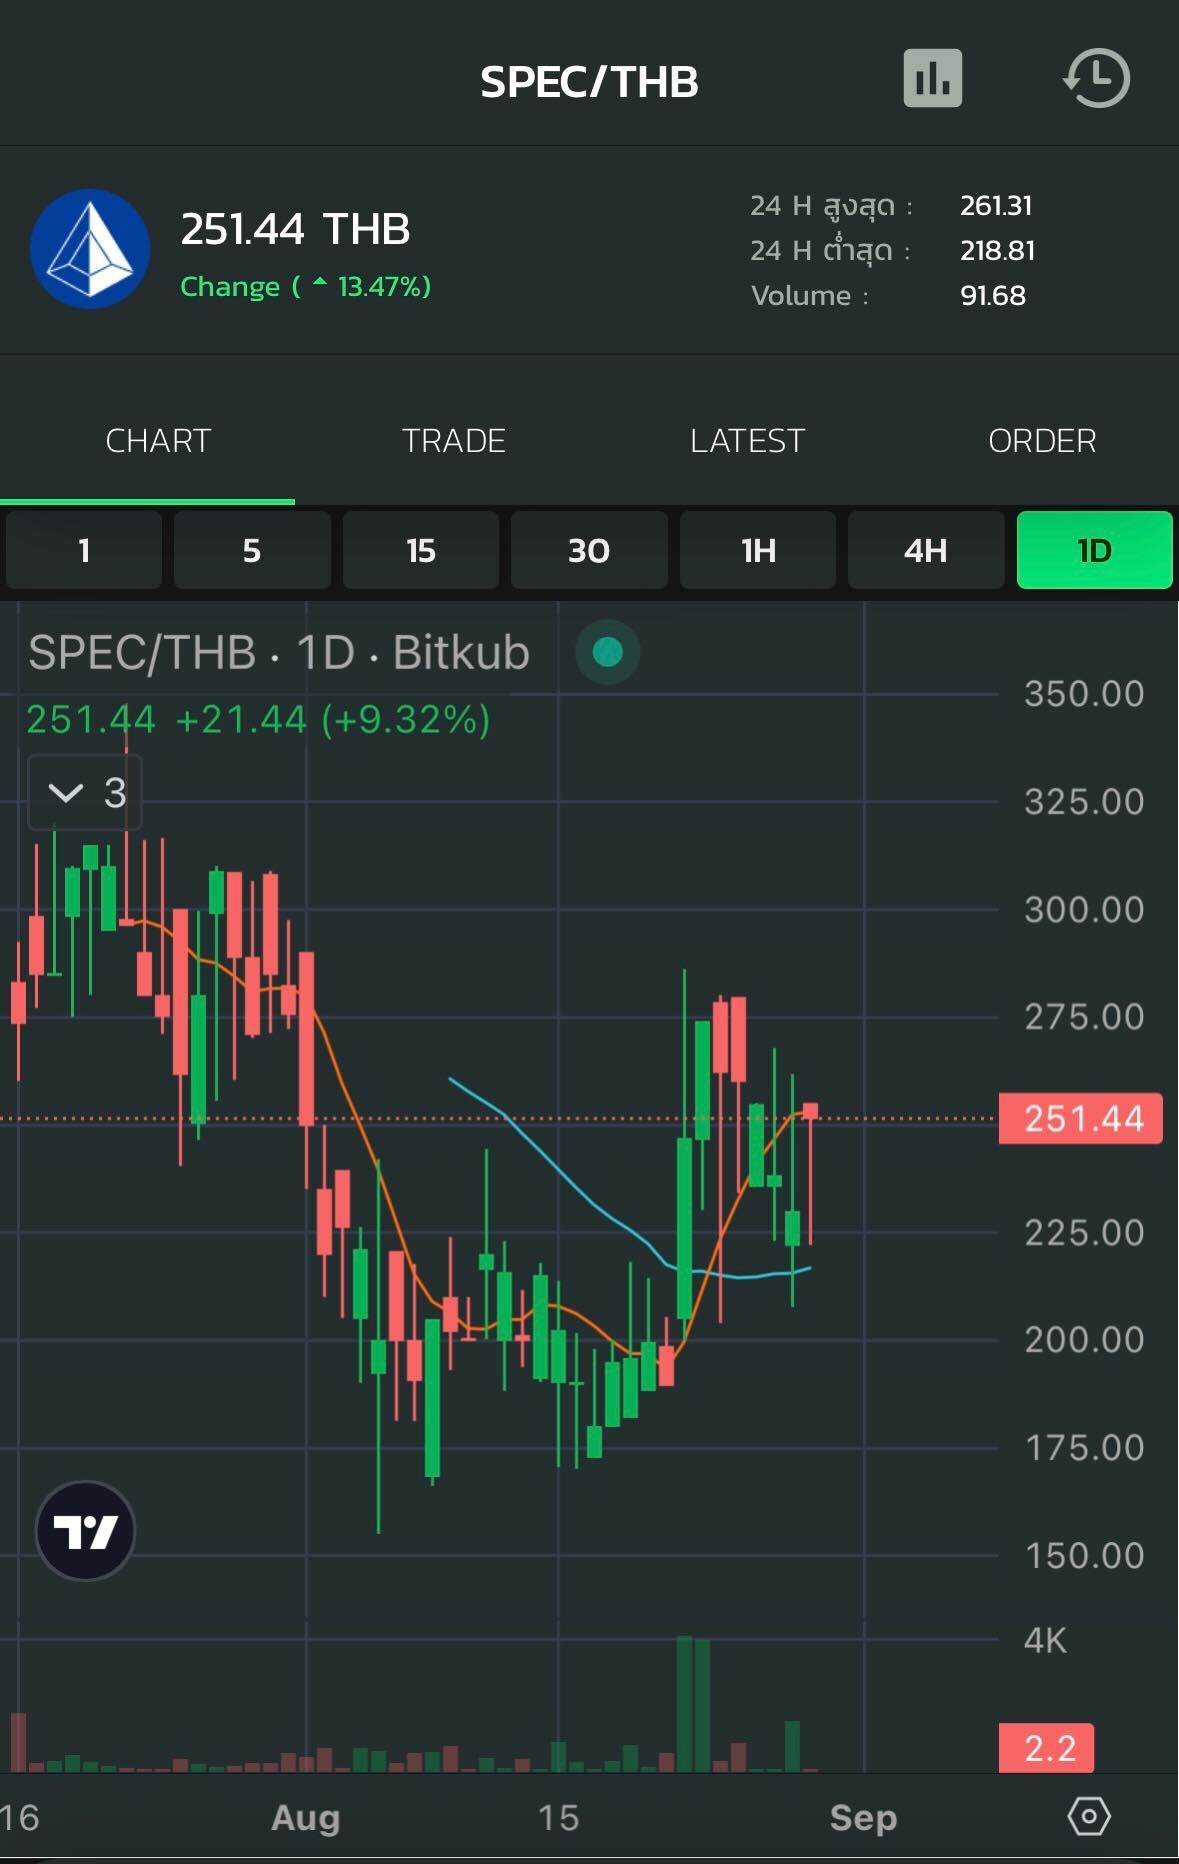
Task: Open the history clock icon
Action: tap(1096, 78)
